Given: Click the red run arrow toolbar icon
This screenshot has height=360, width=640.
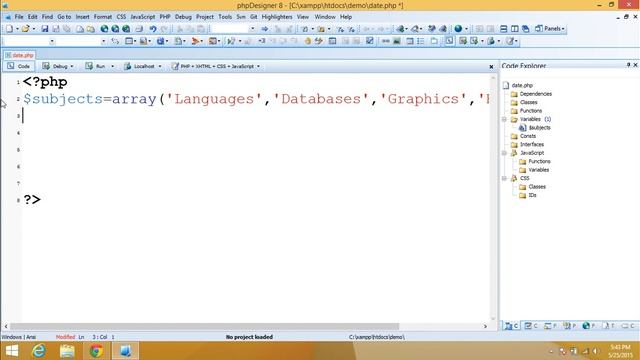Looking at the screenshot, I should [x=196, y=41].
